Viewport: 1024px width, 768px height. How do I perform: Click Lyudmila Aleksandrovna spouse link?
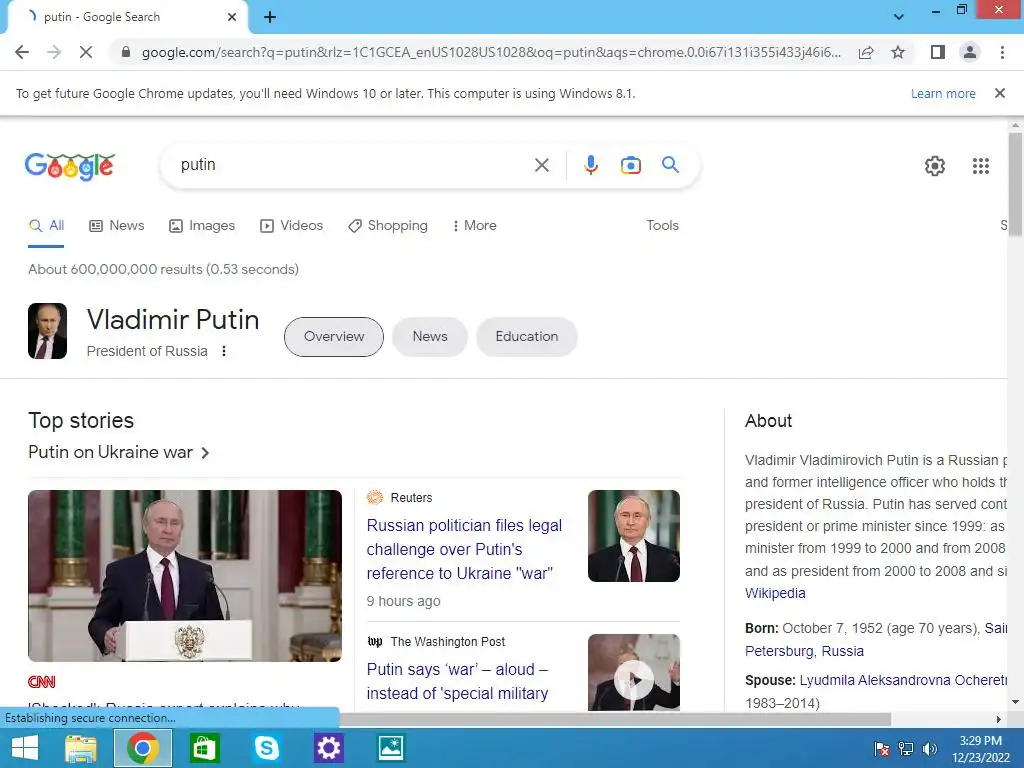[x=903, y=680]
